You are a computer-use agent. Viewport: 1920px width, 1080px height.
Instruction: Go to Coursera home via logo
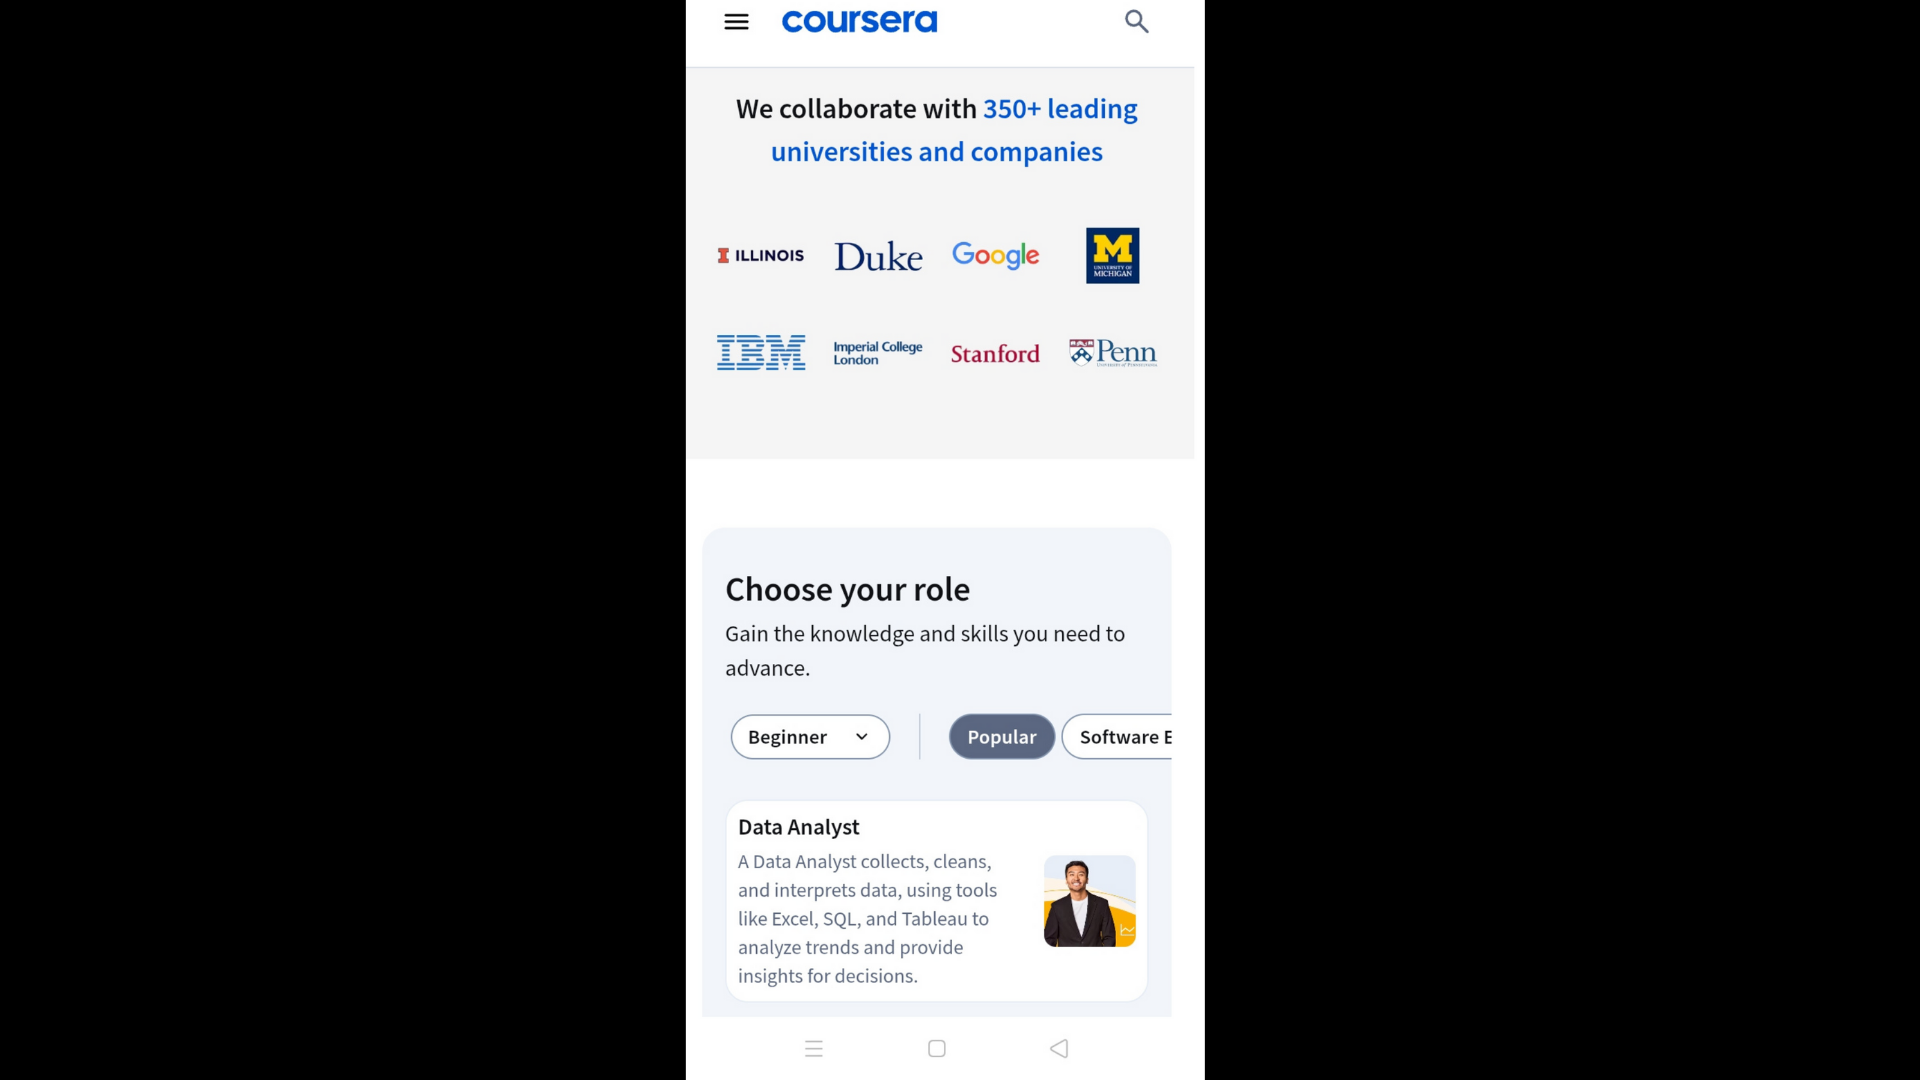tap(859, 22)
